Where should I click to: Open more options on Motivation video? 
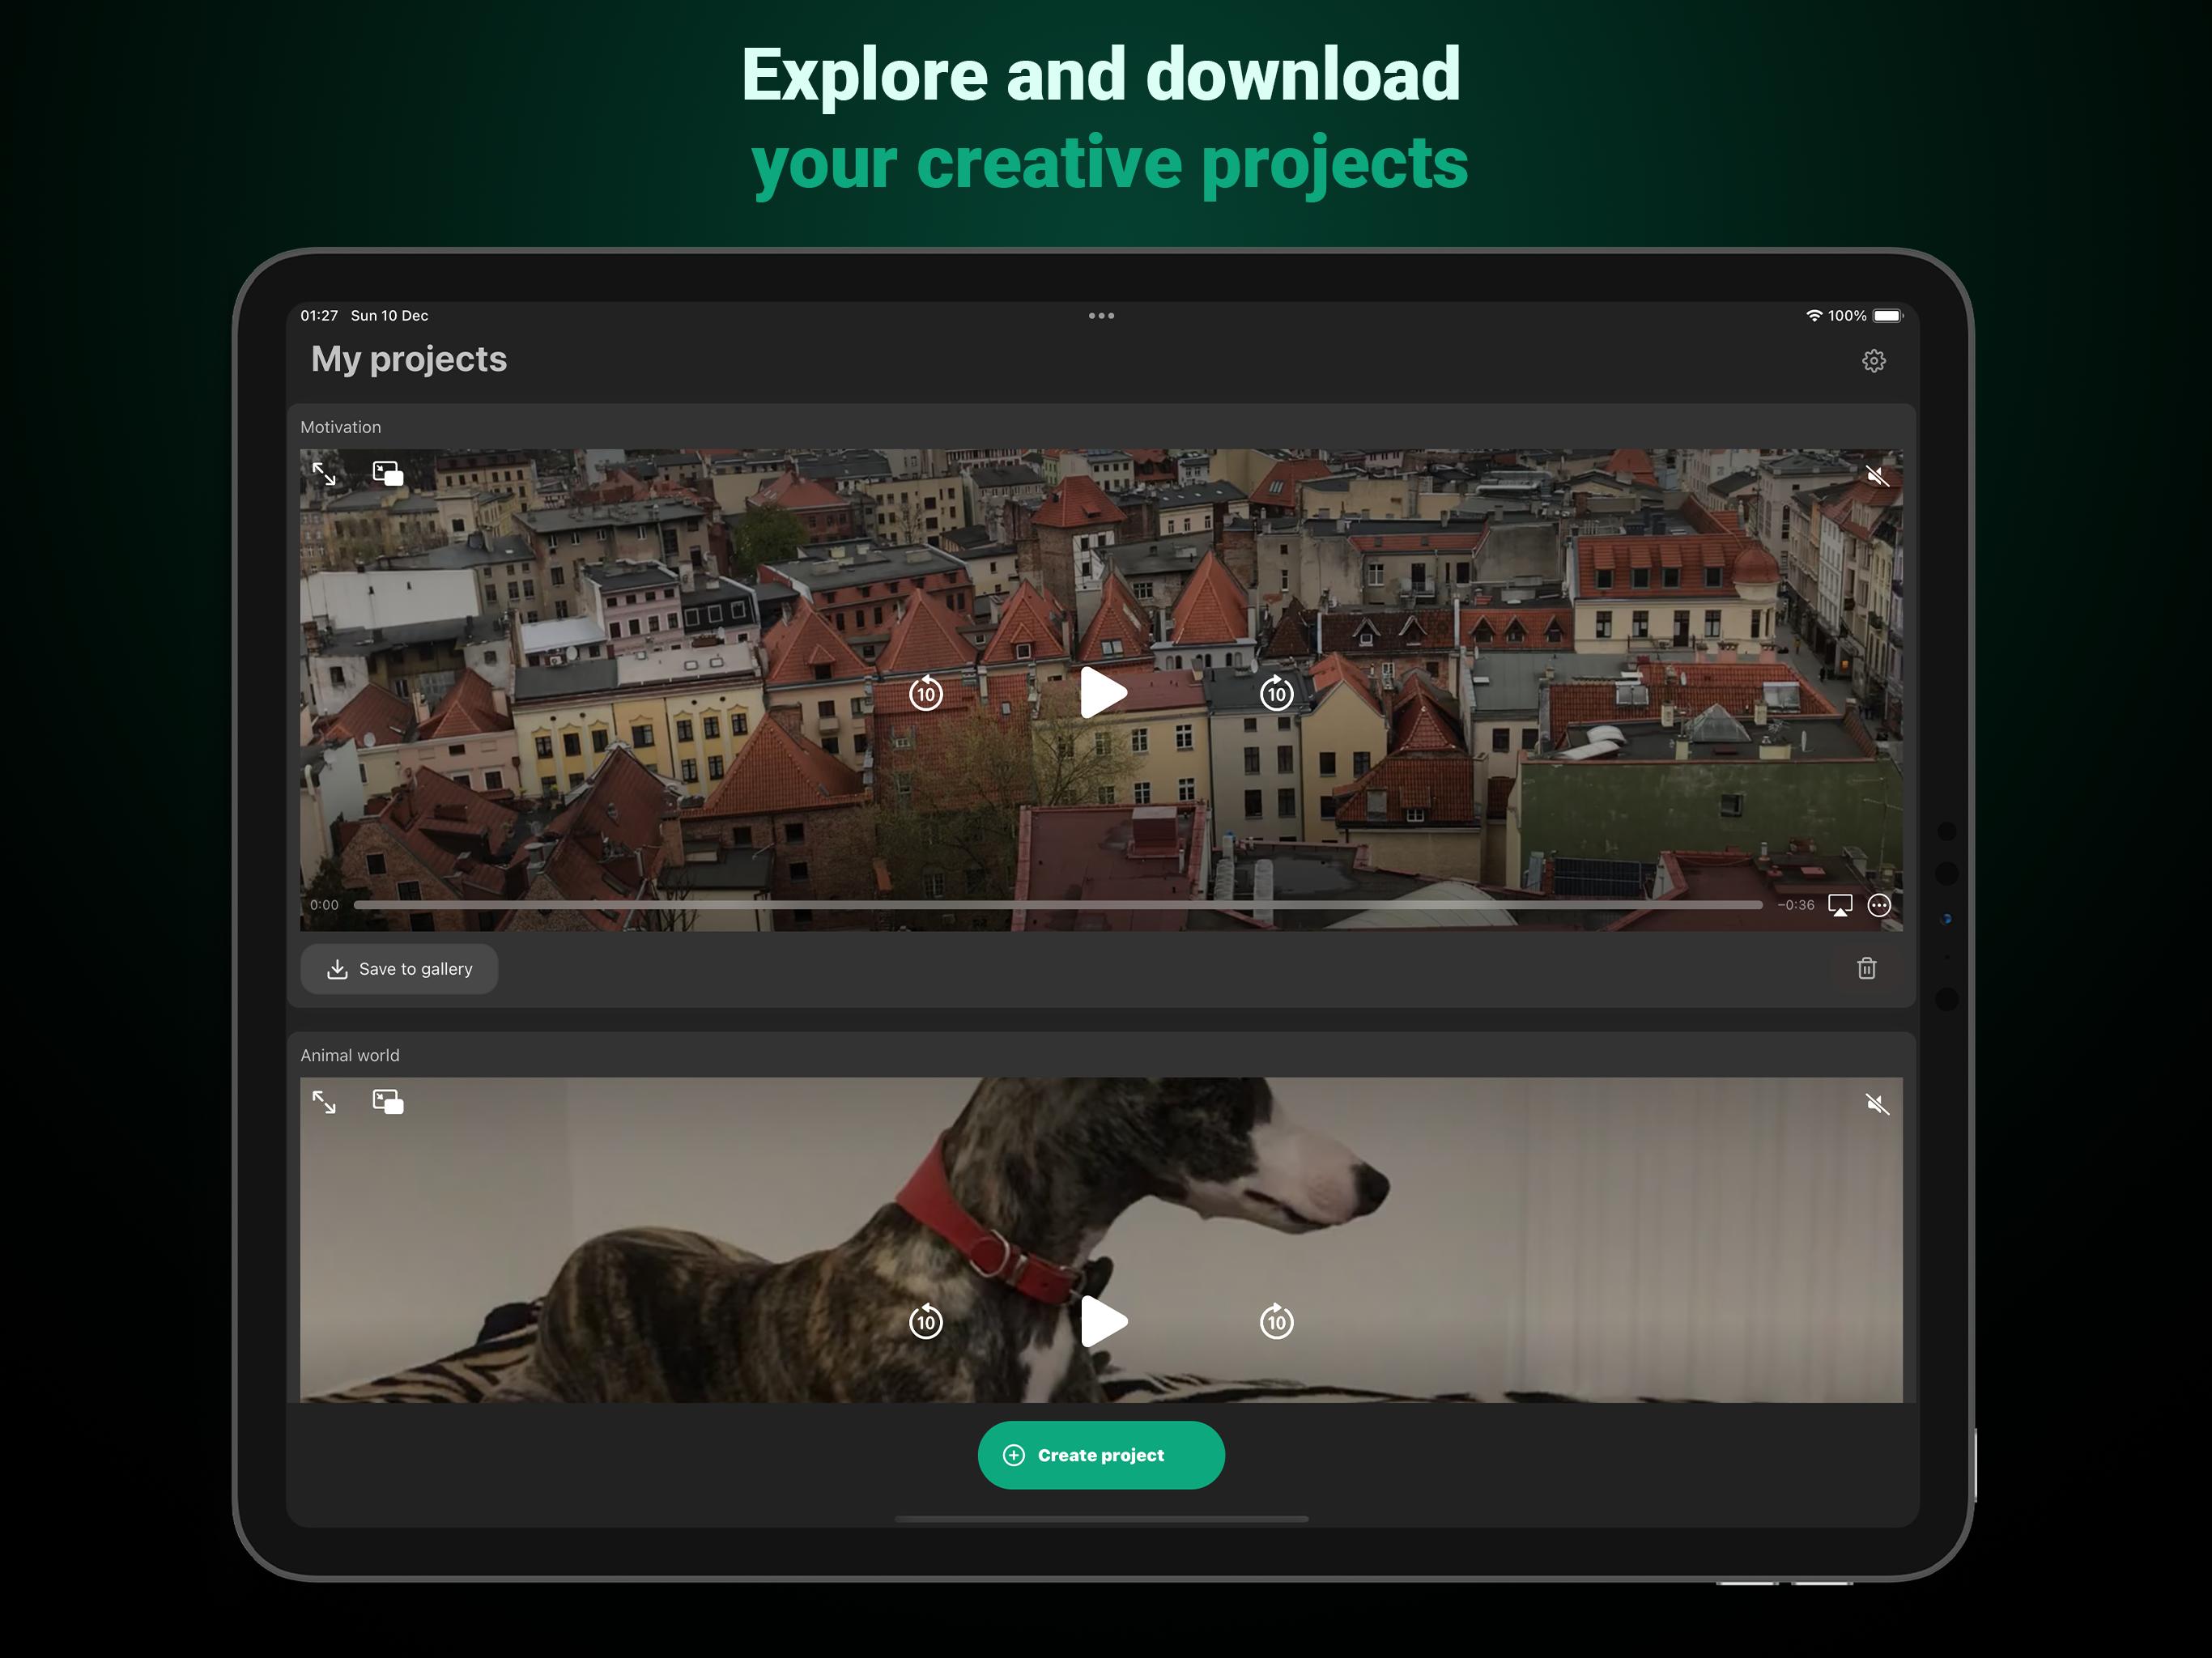(x=1879, y=905)
